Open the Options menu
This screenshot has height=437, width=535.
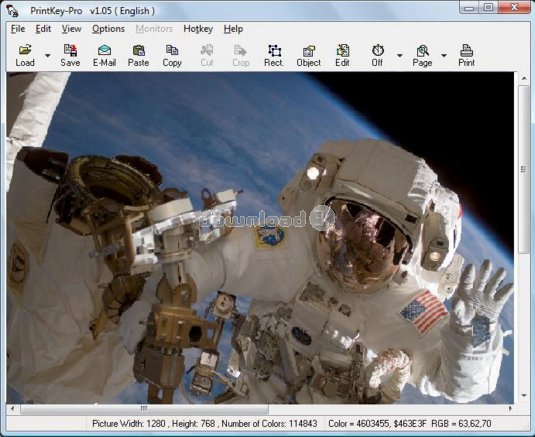tap(108, 29)
